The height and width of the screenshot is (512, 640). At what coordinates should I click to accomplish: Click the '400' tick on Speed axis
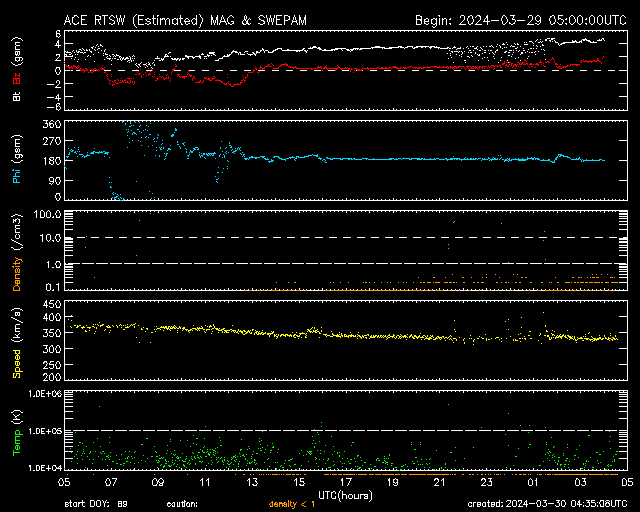pos(52,317)
